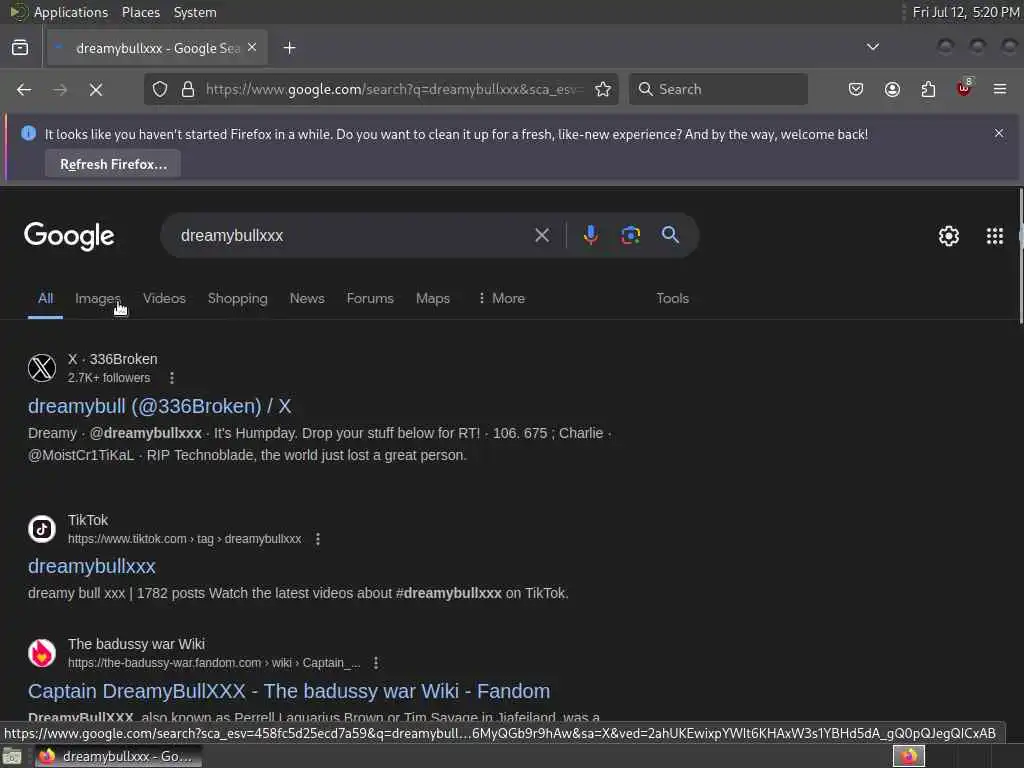Open a new tab with plus
Image resolution: width=1024 pixels, height=768 pixels.
[x=289, y=48]
